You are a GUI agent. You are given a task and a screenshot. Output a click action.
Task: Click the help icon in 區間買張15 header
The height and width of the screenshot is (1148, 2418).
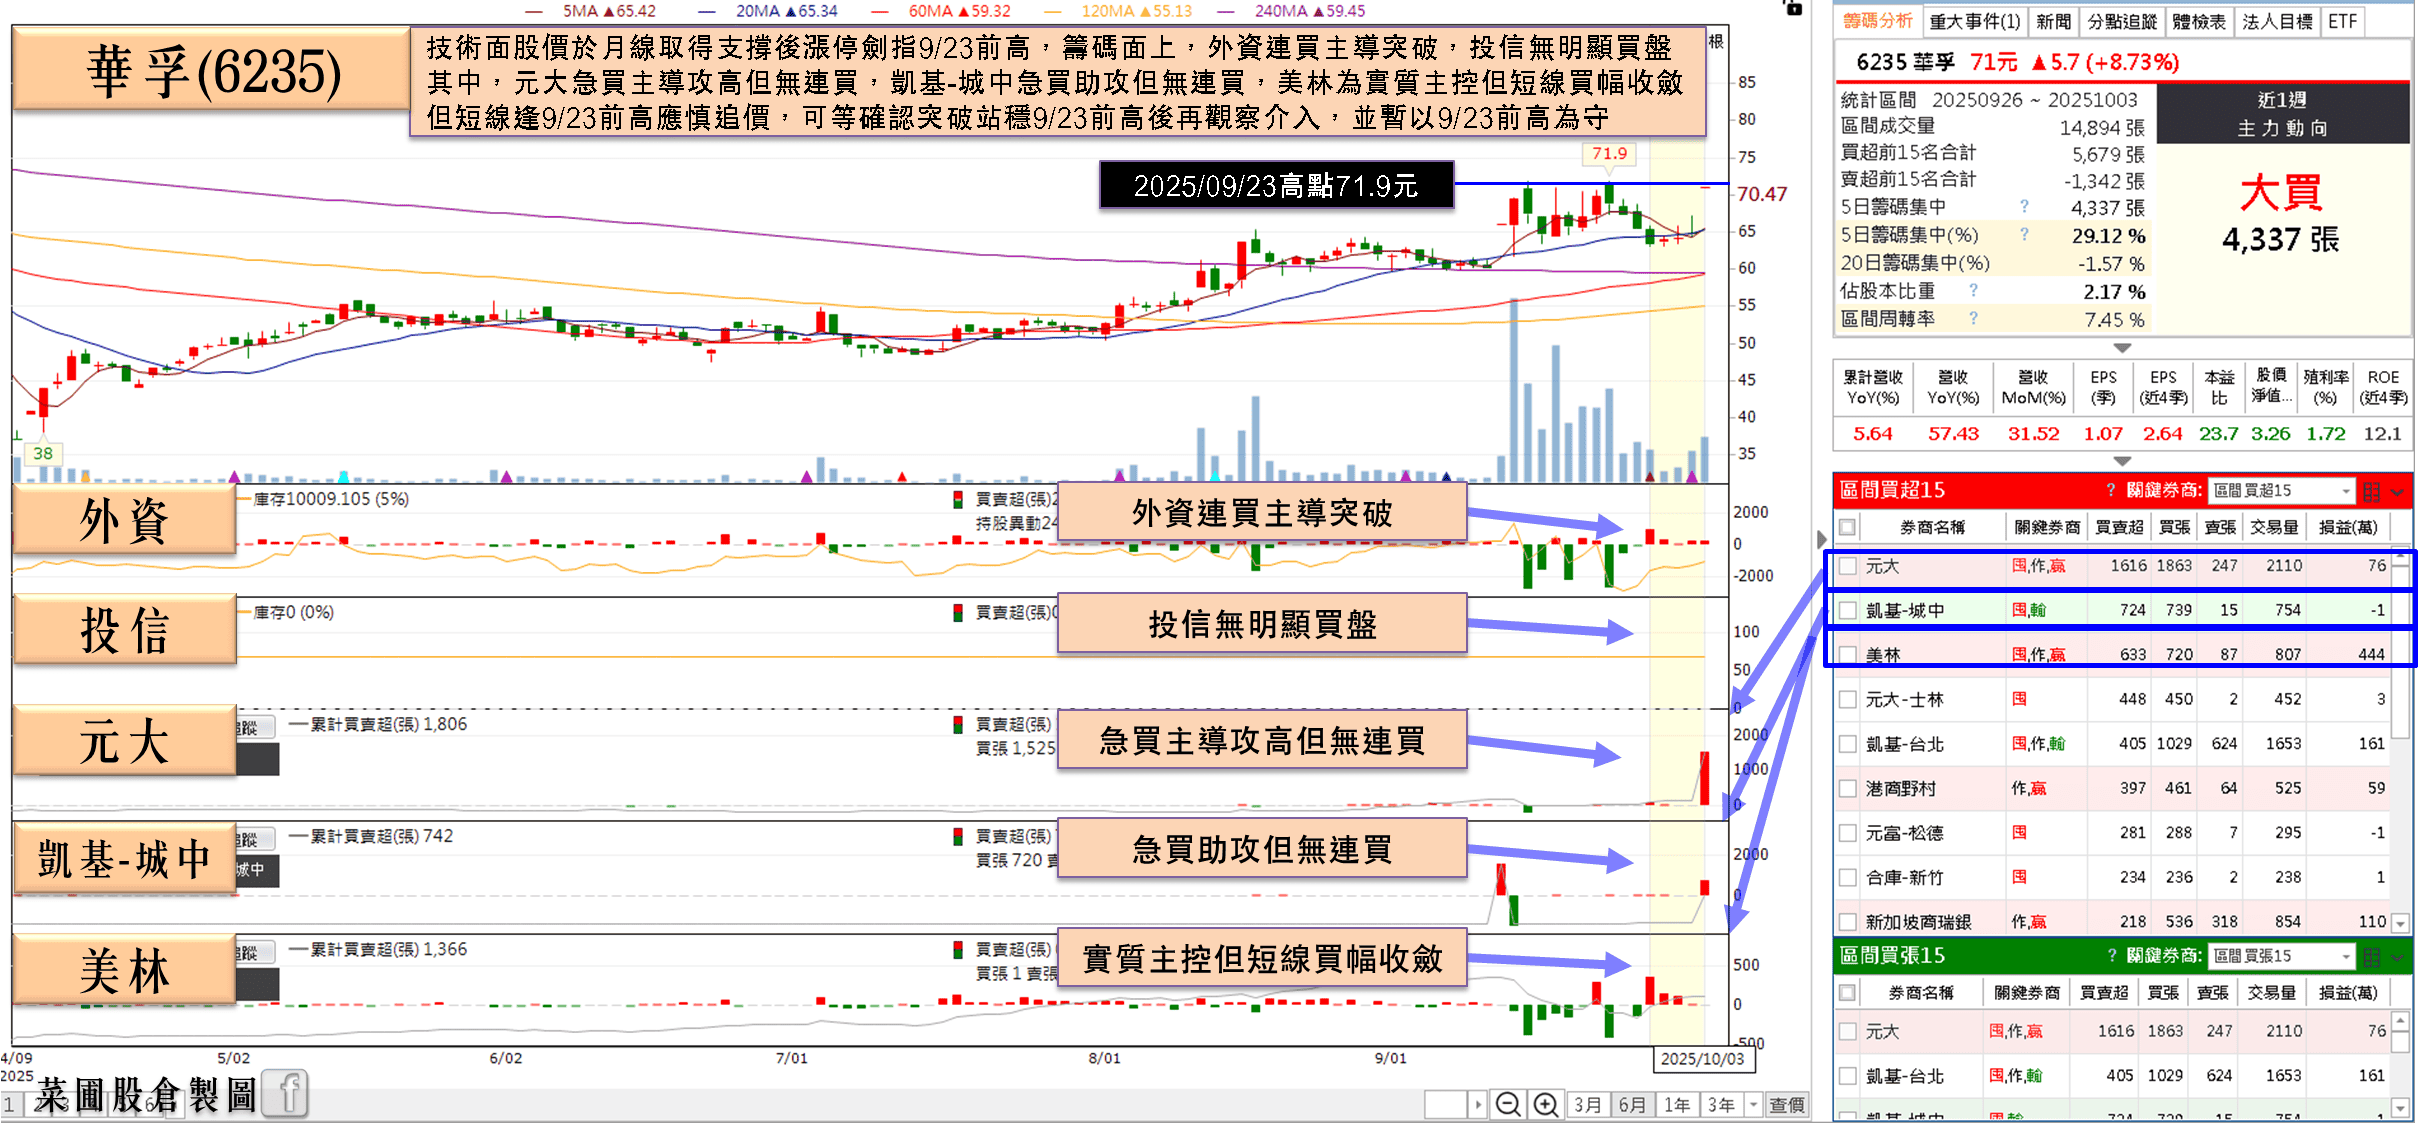2112,956
